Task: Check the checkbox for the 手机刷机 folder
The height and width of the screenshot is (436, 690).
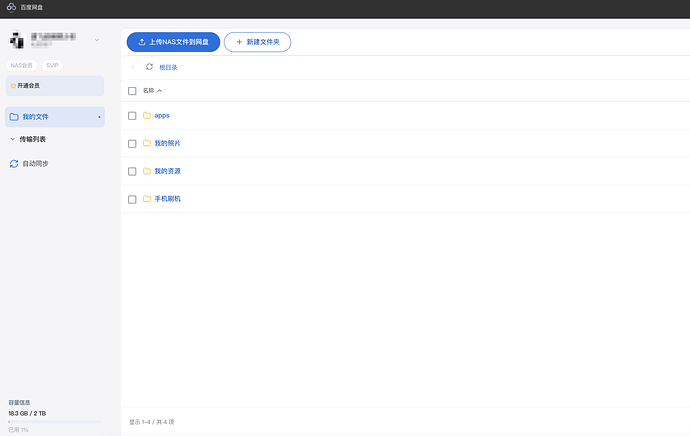Action: click(132, 199)
